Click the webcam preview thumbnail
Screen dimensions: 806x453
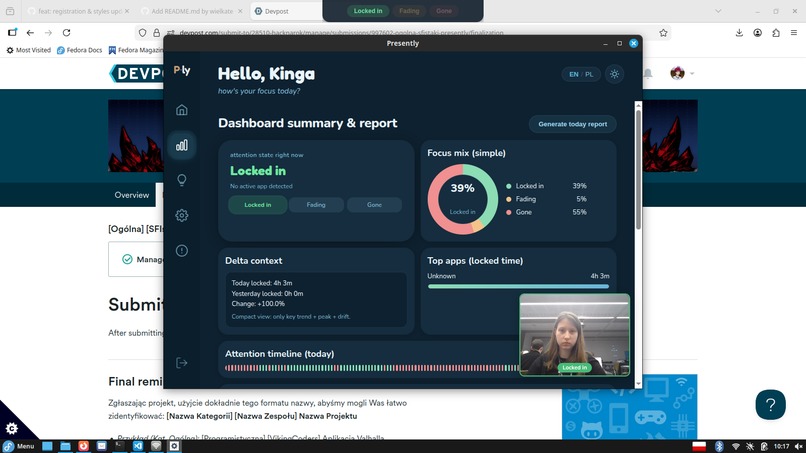pyautogui.click(x=574, y=335)
